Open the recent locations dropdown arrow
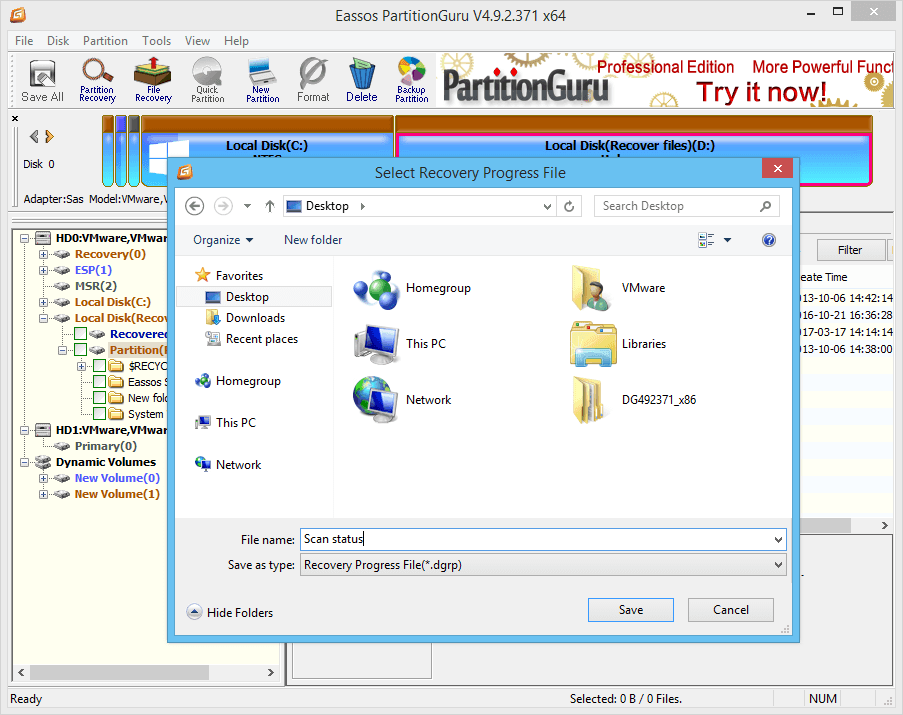Viewport: 903px width, 715px height. click(247, 206)
